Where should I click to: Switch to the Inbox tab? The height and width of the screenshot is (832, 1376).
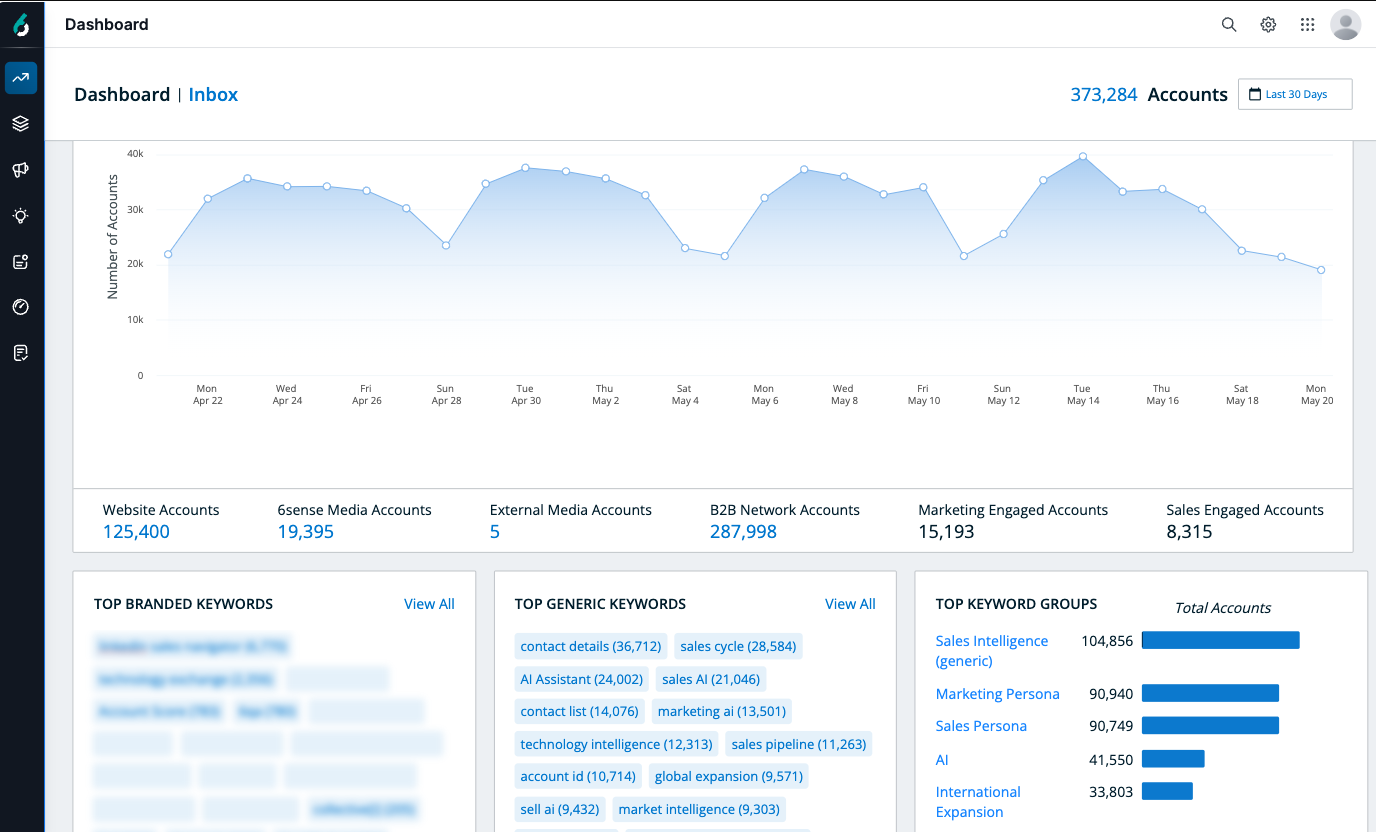(213, 95)
